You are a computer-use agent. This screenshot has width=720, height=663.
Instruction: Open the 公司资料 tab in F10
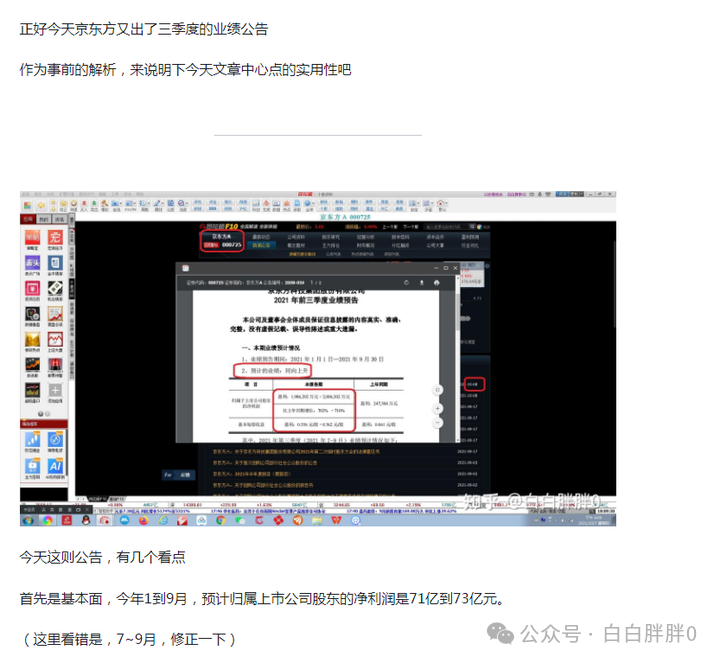(x=296, y=237)
